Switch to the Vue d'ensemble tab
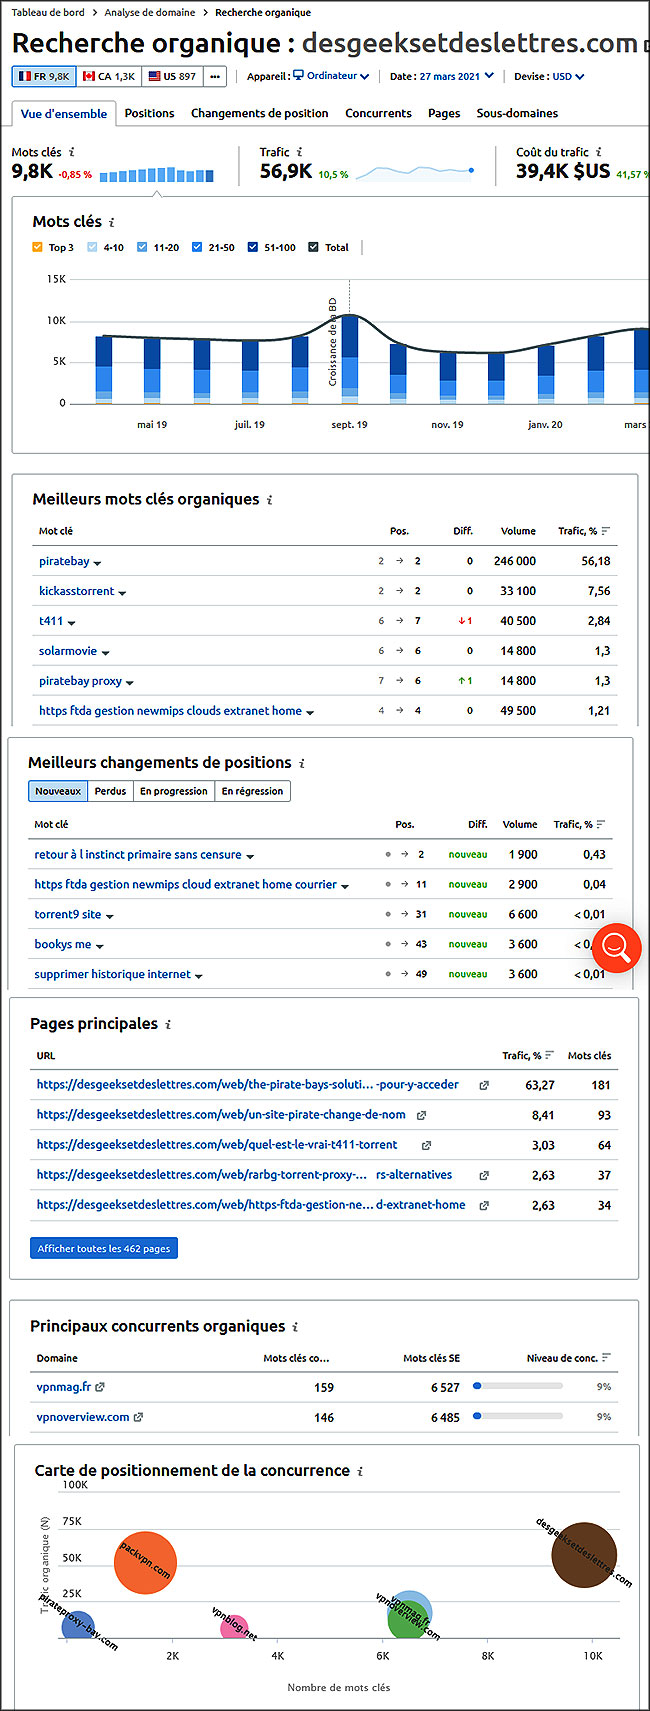The width and height of the screenshot is (650, 1711). pyautogui.click(x=64, y=114)
